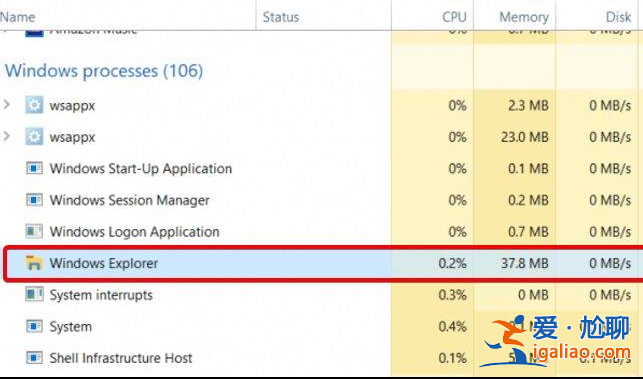Click the gear icon of the 23.0 MB wsappx
Screen dimensions: 643x379
point(34,137)
